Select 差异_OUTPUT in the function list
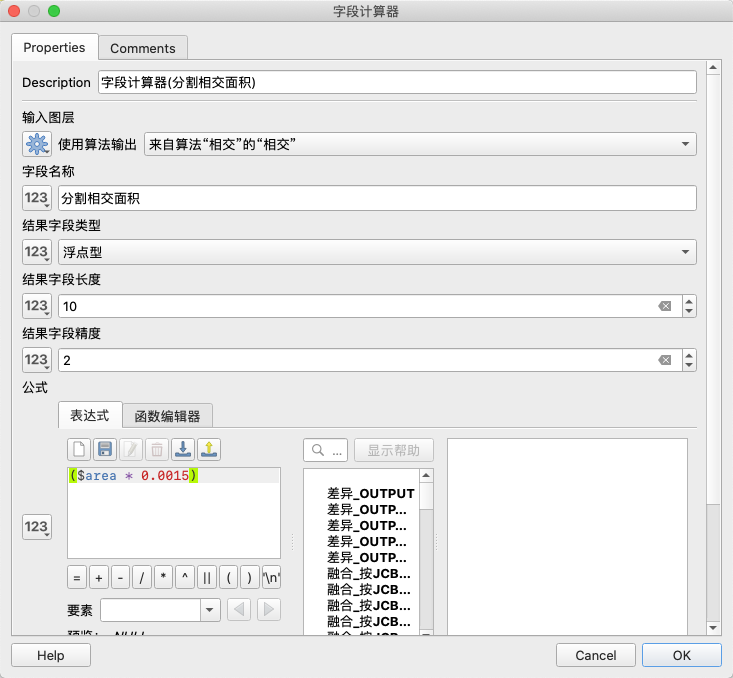This screenshot has height=678, width=733. pos(370,494)
